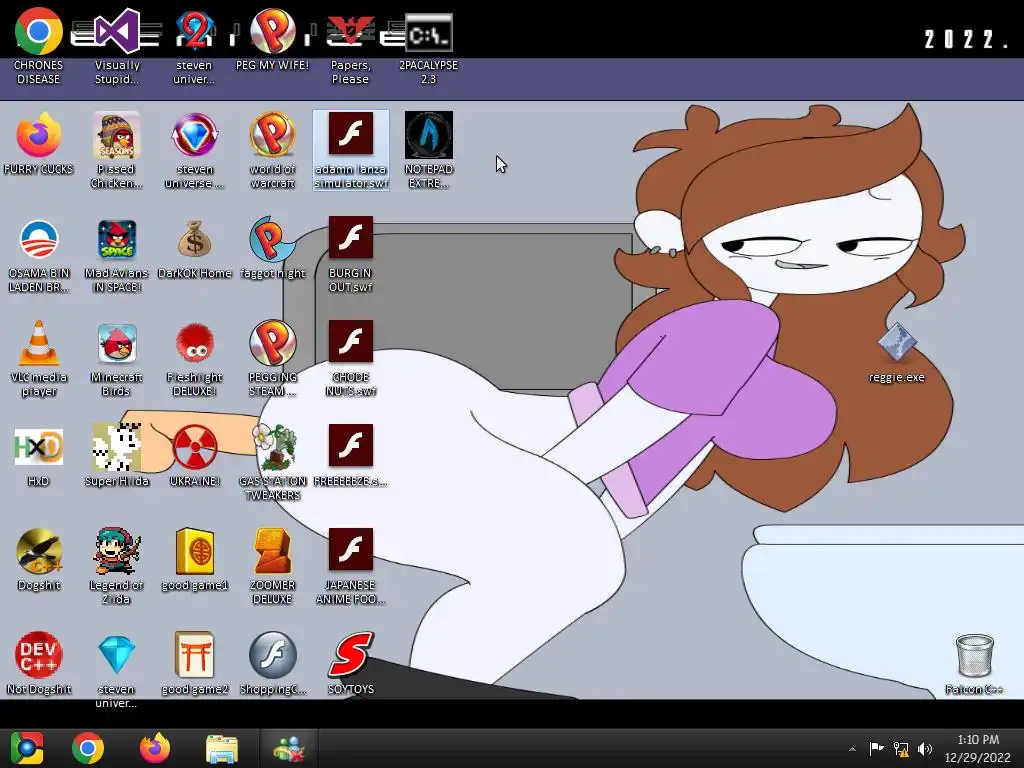Open the recycle bin labeled Falcon C++
This screenshot has width=1024, height=768.
tap(974, 655)
